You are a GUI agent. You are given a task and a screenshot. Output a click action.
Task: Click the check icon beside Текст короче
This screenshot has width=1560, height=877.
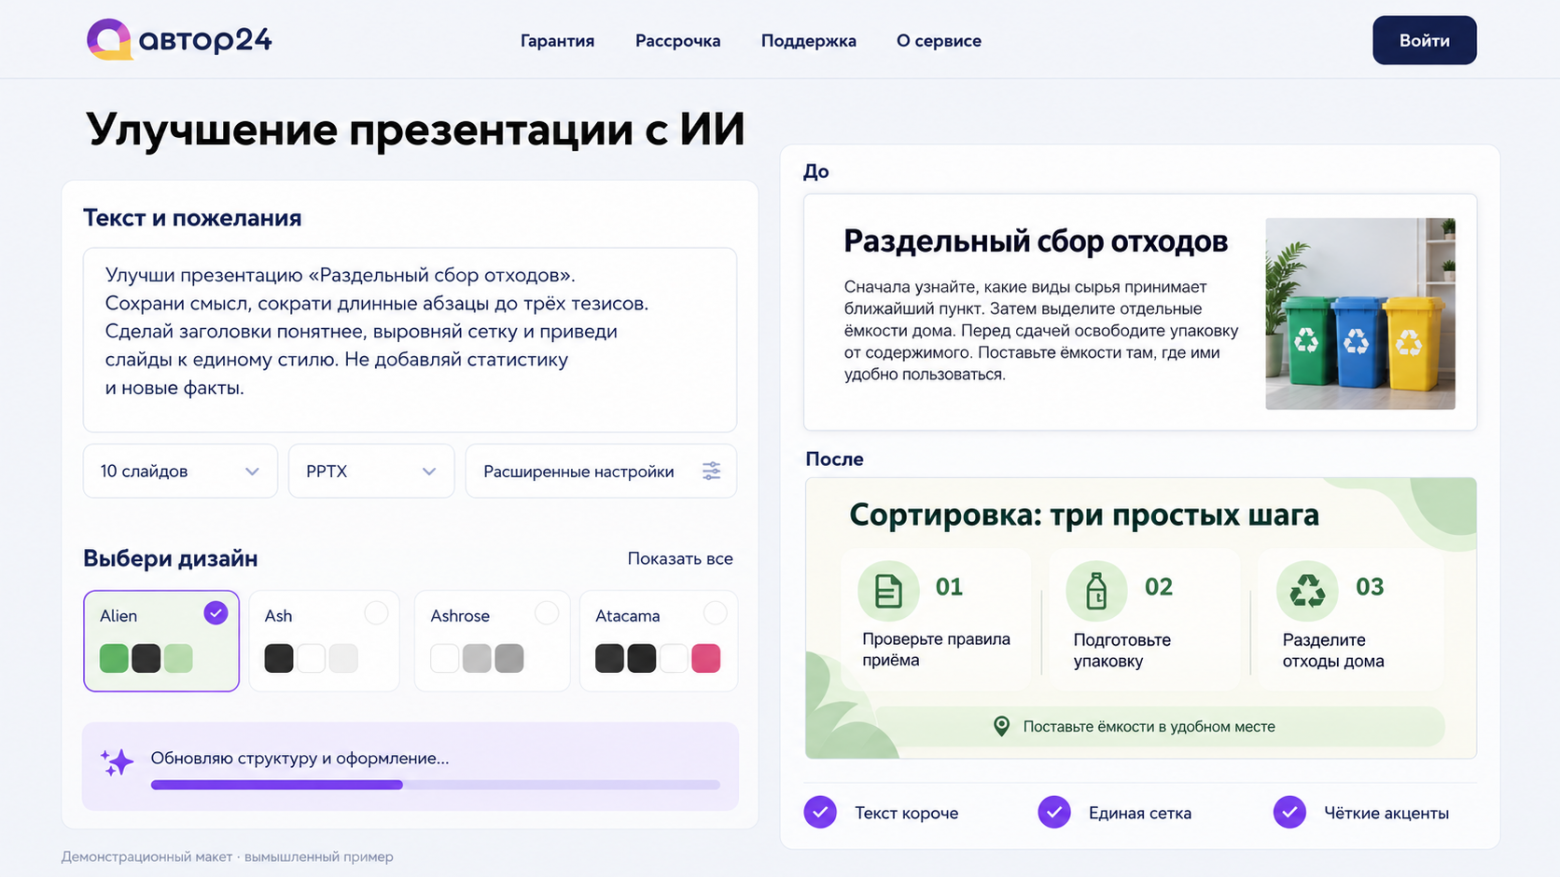(820, 812)
